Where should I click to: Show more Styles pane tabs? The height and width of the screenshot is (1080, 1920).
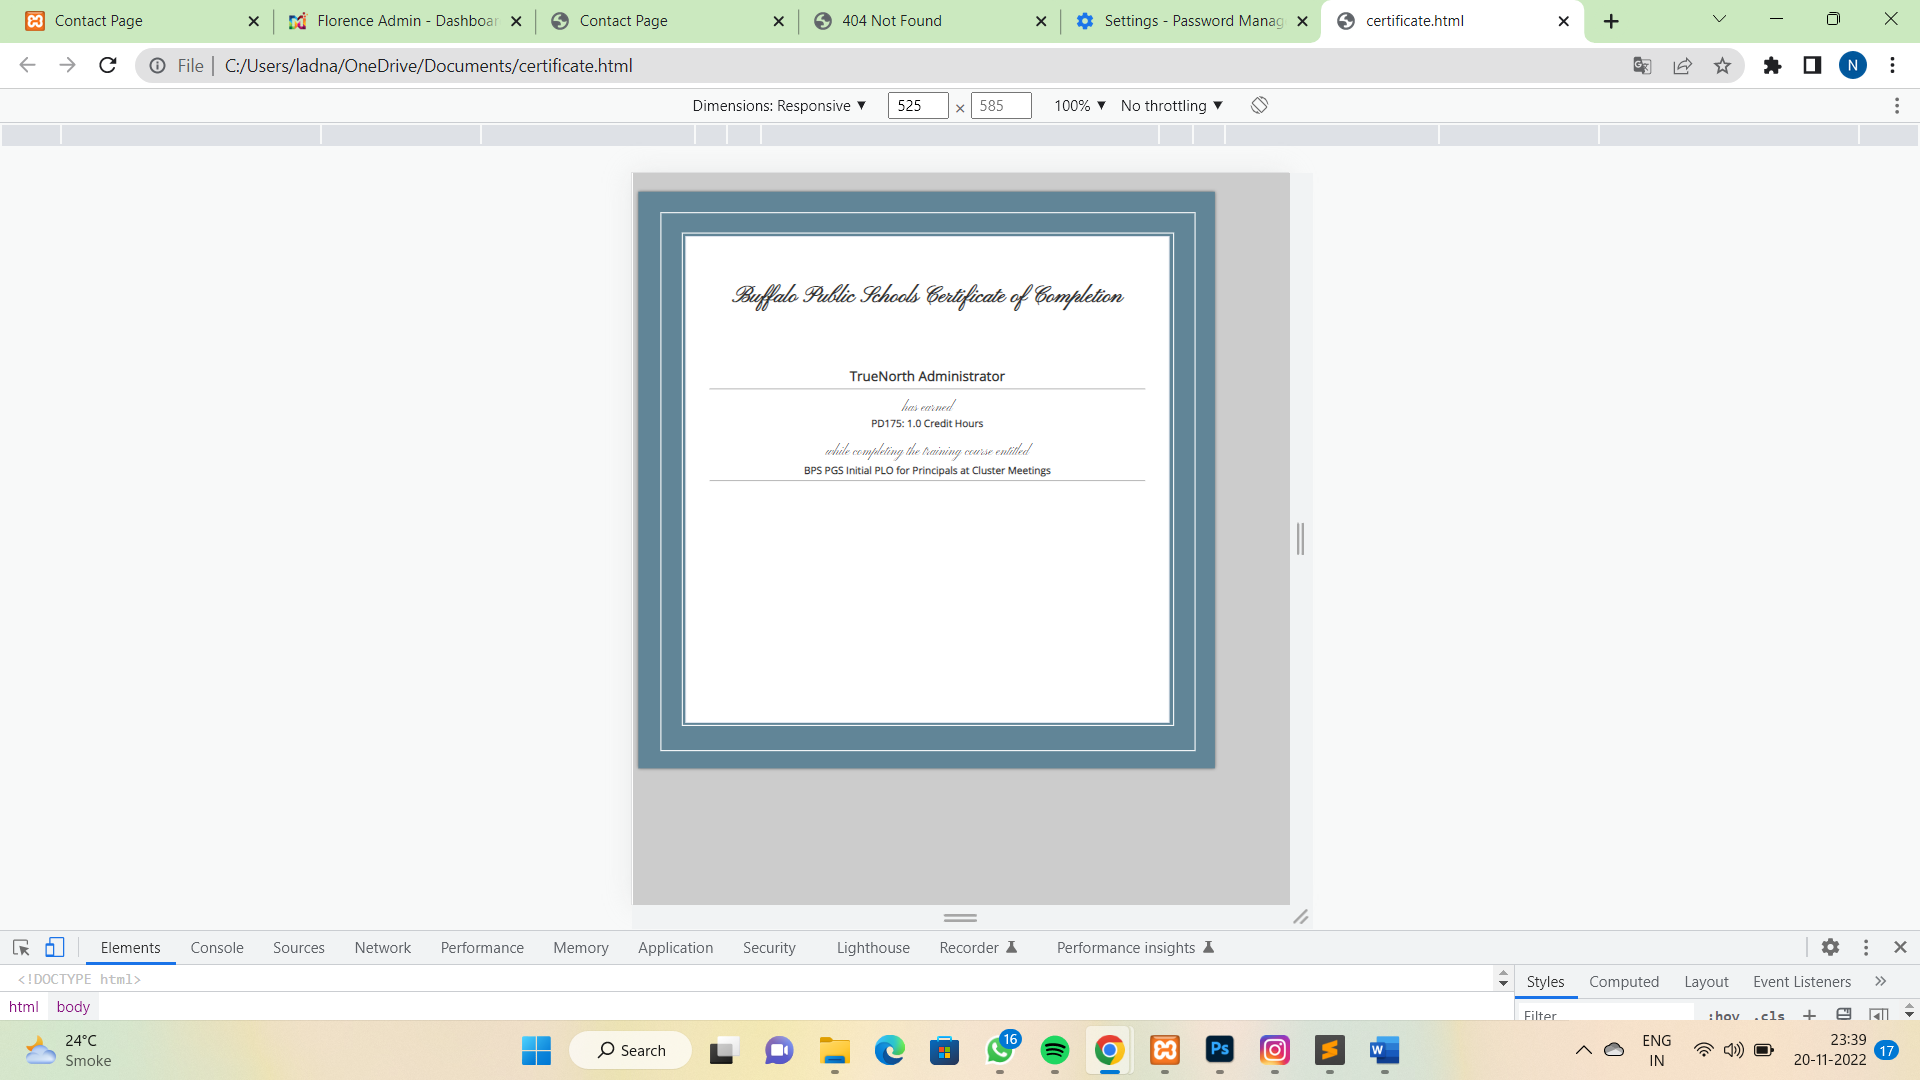1881,981
